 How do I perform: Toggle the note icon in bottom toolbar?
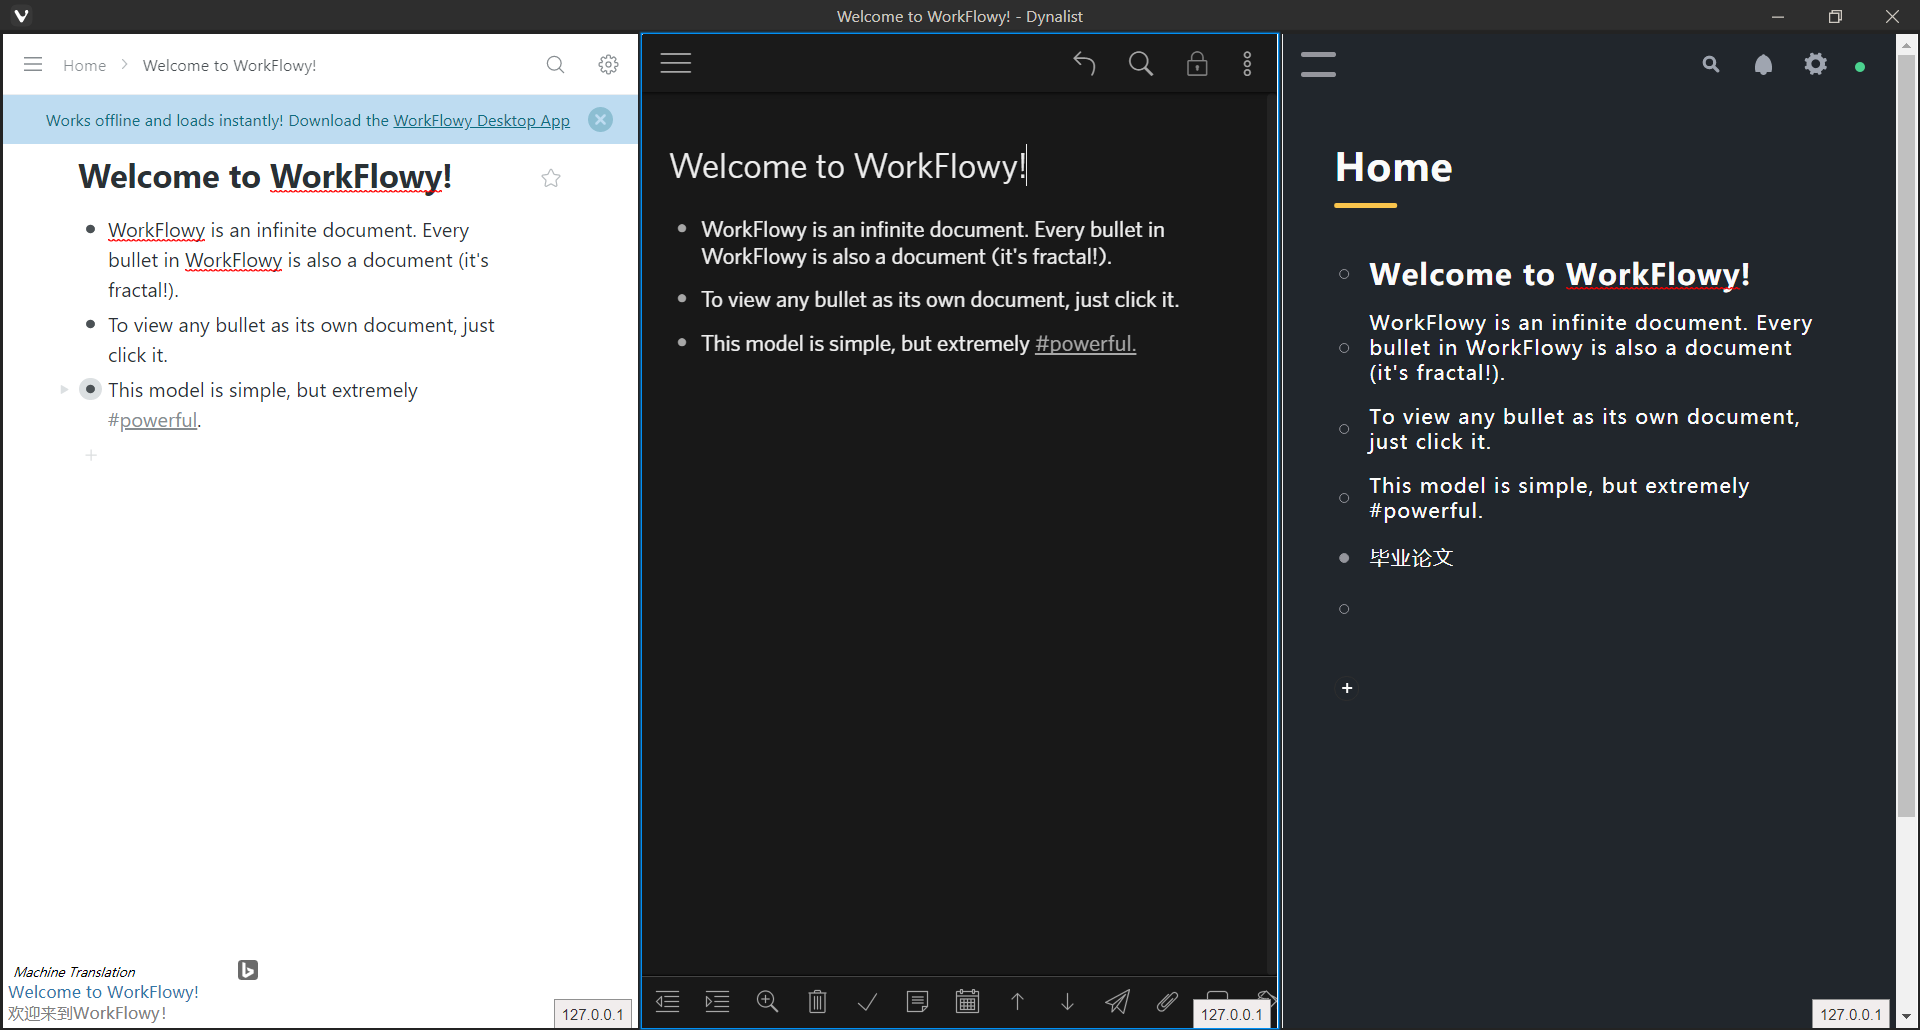point(917,1001)
